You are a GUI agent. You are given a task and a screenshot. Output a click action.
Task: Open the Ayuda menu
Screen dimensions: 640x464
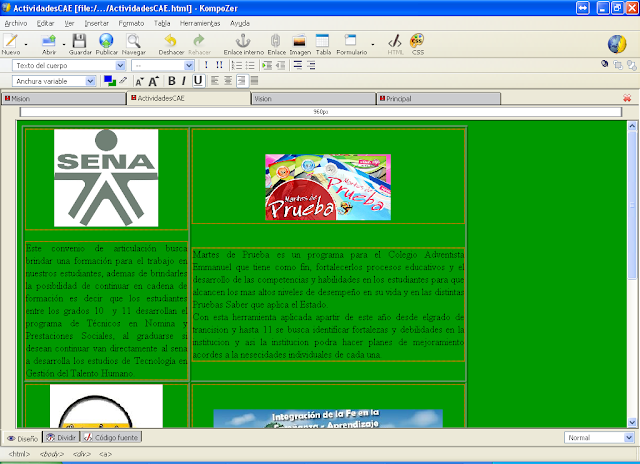click(240, 23)
